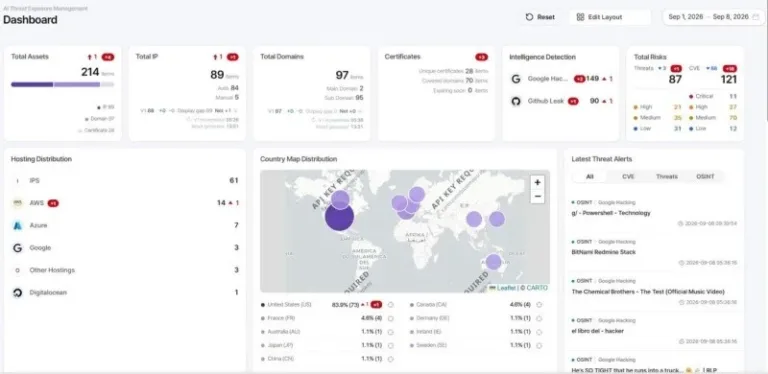The width and height of the screenshot is (768, 374).
Task: Click the Total IP count 89
Action: click(217, 75)
